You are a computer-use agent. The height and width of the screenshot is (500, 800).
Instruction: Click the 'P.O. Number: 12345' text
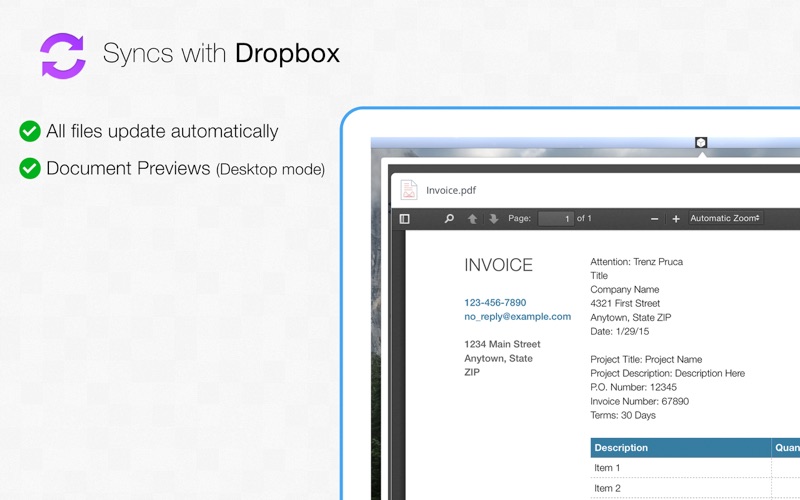(633, 387)
